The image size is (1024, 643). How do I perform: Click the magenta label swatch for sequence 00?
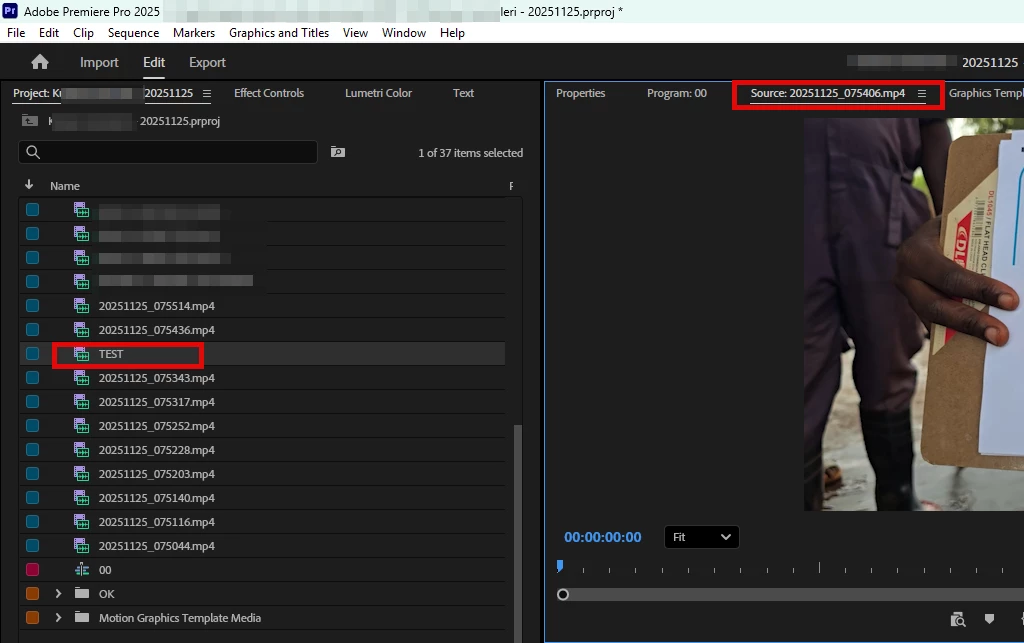32,570
